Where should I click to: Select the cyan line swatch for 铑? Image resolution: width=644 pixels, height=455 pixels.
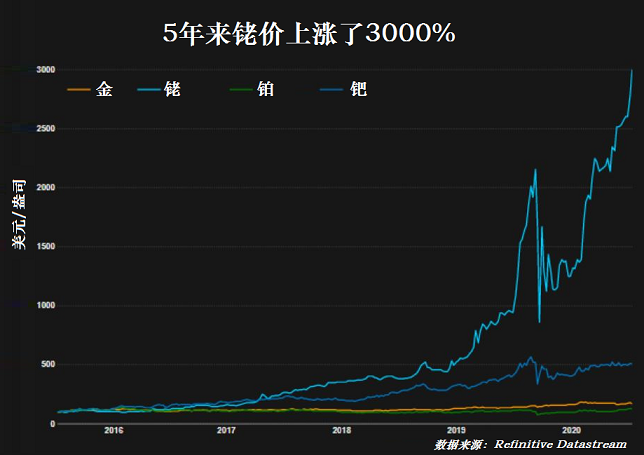tap(149, 90)
